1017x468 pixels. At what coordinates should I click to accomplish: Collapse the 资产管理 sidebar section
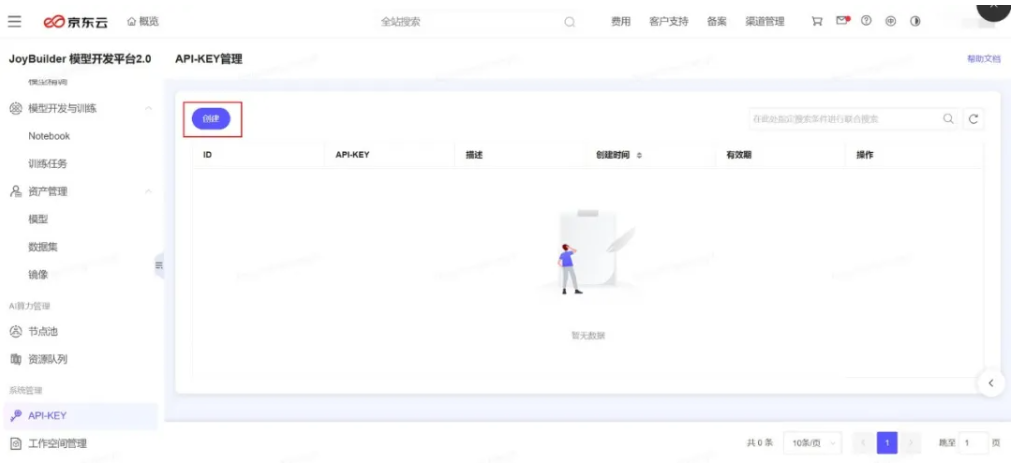click(148, 191)
